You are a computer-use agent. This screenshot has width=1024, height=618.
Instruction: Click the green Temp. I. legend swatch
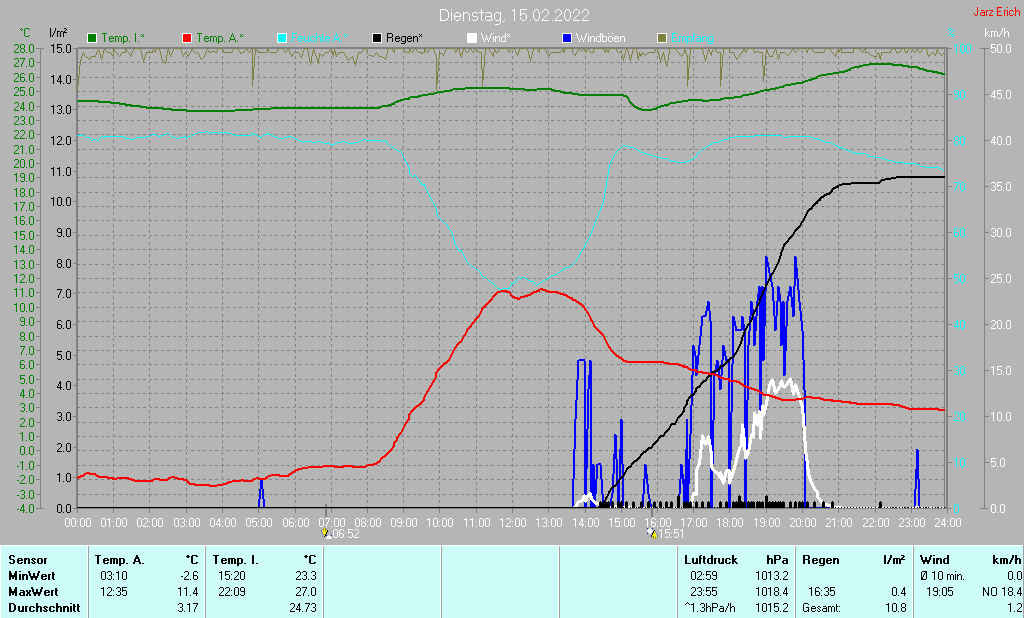click(x=91, y=38)
